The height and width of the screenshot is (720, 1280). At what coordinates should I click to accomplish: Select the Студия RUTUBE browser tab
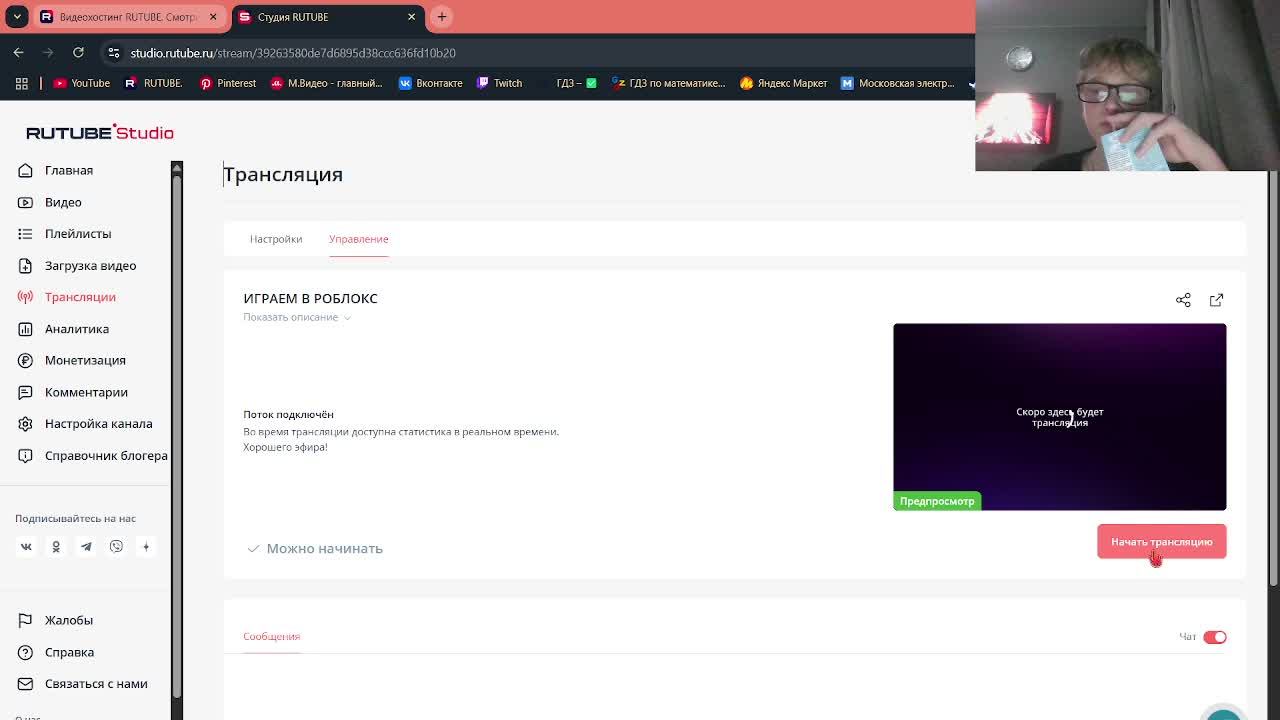pos(327,17)
